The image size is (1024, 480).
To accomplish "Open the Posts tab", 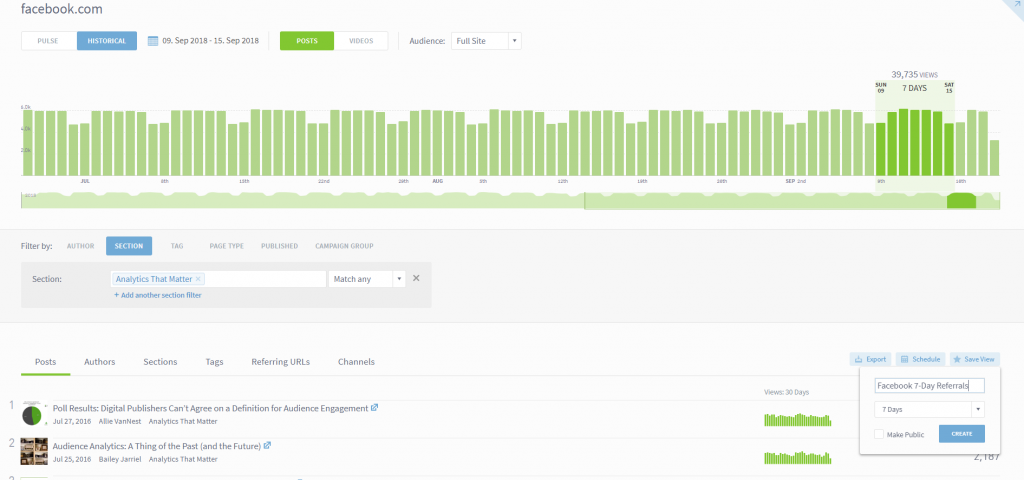I will [46, 362].
